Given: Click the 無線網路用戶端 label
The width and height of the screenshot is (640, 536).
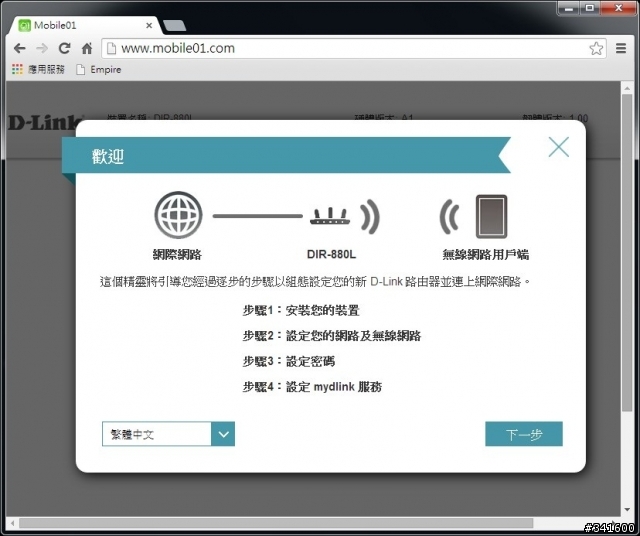Looking at the screenshot, I should [486, 255].
